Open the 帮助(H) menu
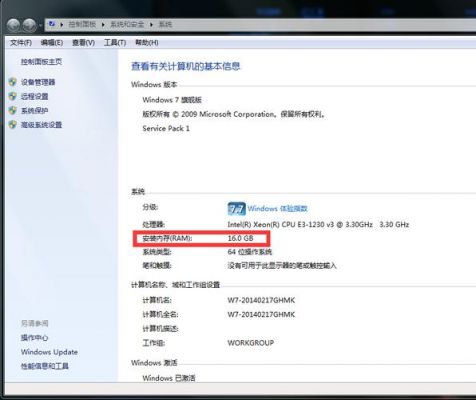Screen dimensions: 476x400 pos(147,43)
